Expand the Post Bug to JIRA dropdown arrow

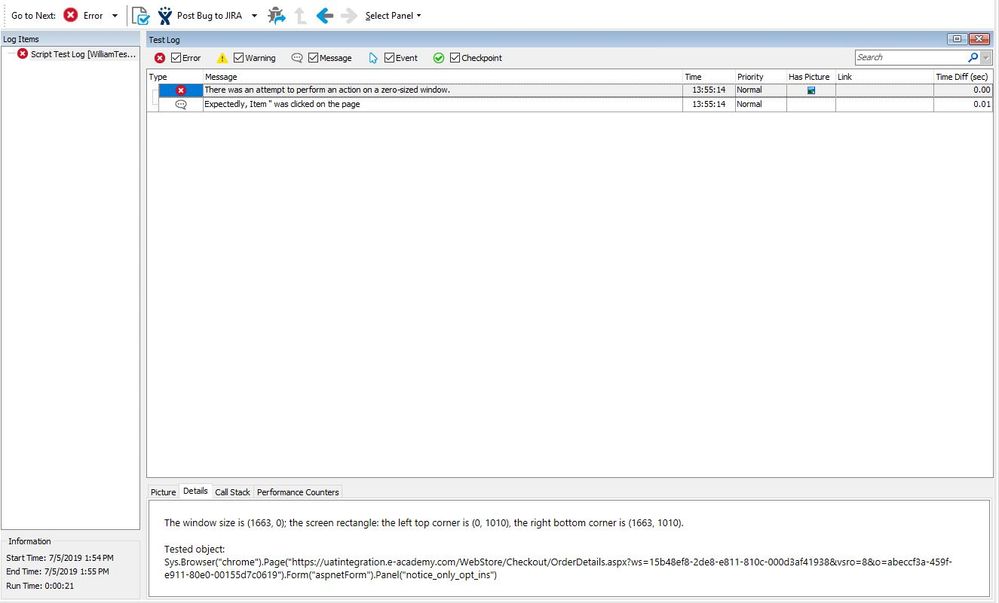point(254,16)
